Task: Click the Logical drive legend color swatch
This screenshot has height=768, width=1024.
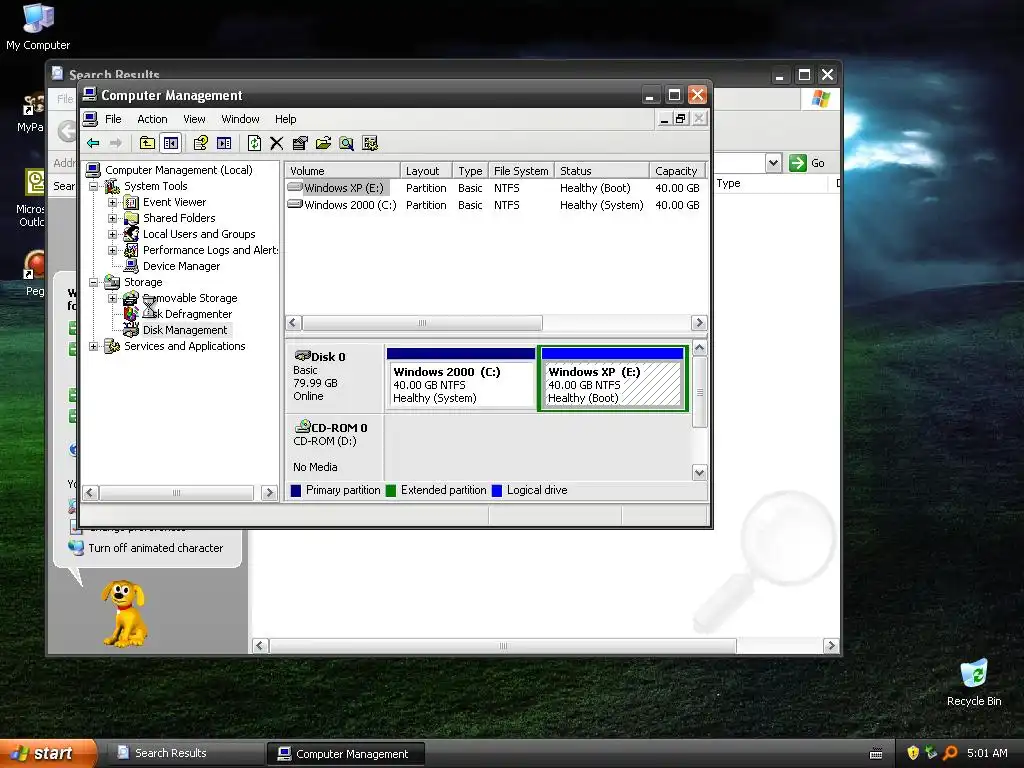Action: [x=497, y=490]
